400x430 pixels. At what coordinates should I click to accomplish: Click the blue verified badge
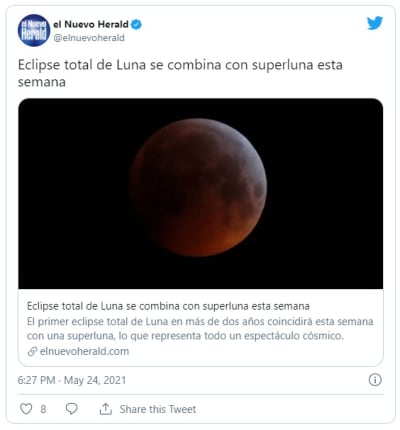[136, 24]
